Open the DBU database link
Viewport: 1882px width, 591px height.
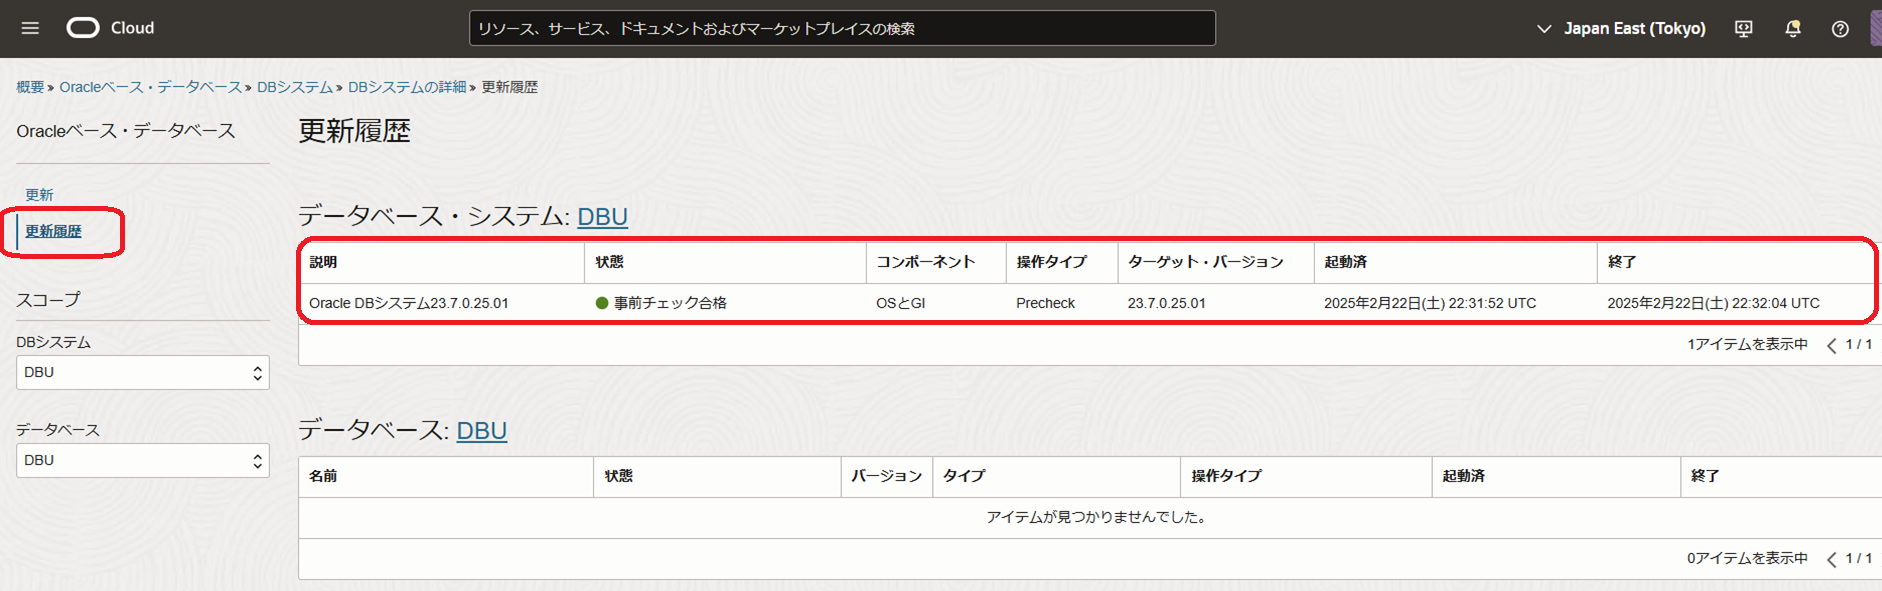click(482, 431)
